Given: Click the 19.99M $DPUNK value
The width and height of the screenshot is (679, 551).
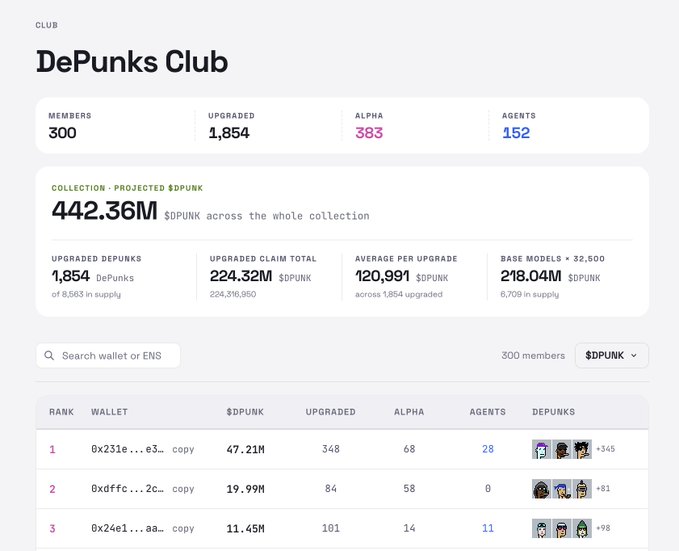Looking at the screenshot, I should point(245,489).
